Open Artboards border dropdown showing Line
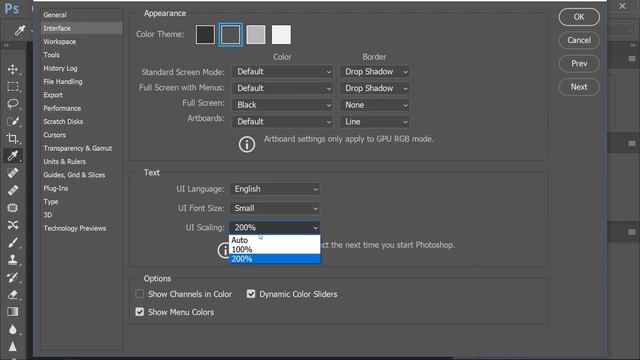This screenshot has height=360, width=640. coord(375,122)
